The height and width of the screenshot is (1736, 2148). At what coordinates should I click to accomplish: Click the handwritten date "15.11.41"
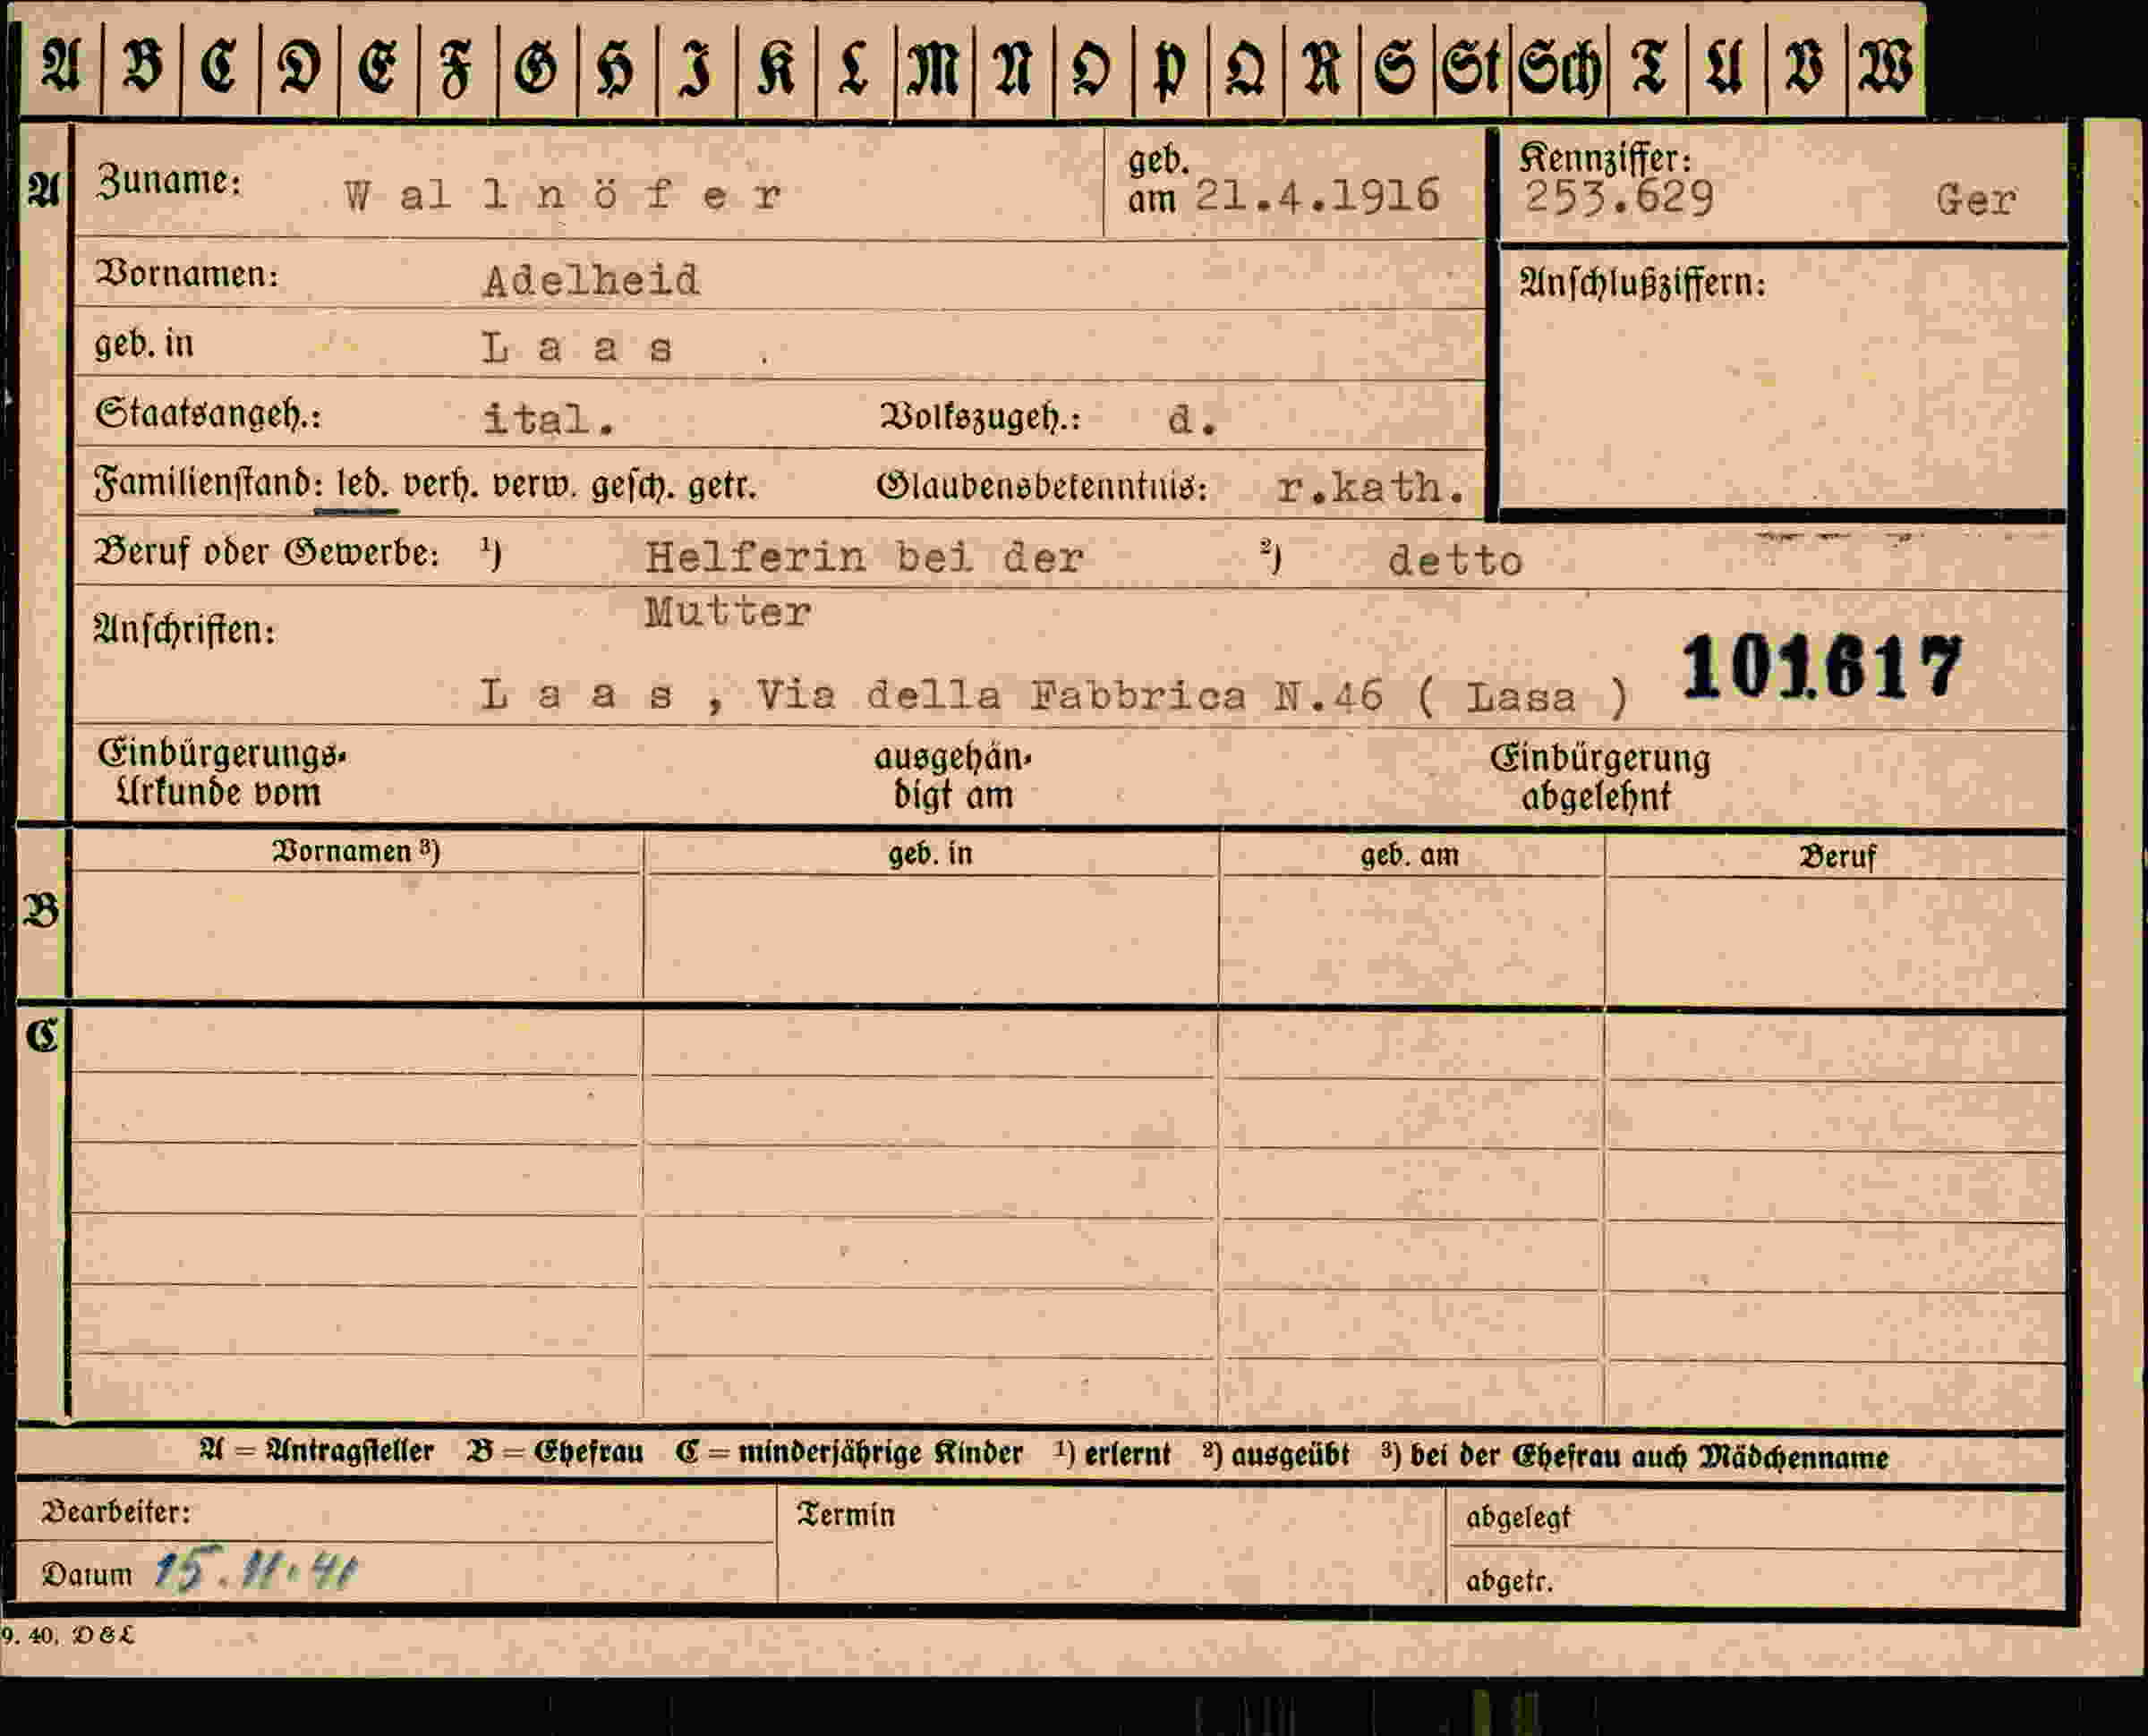(x=256, y=1571)
